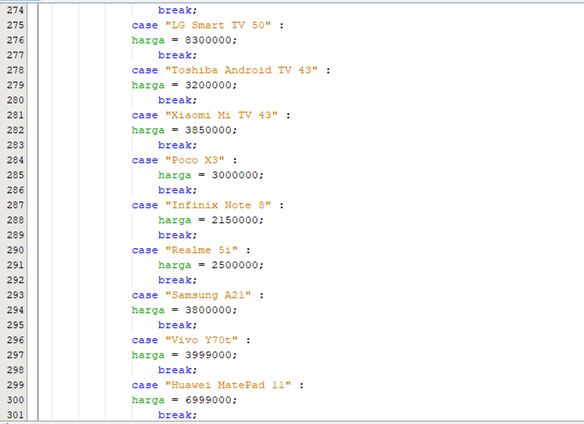Click the "Vivo Y70t" string
The height and width of the screenshot is (424, 584).
tap(201, 340)
